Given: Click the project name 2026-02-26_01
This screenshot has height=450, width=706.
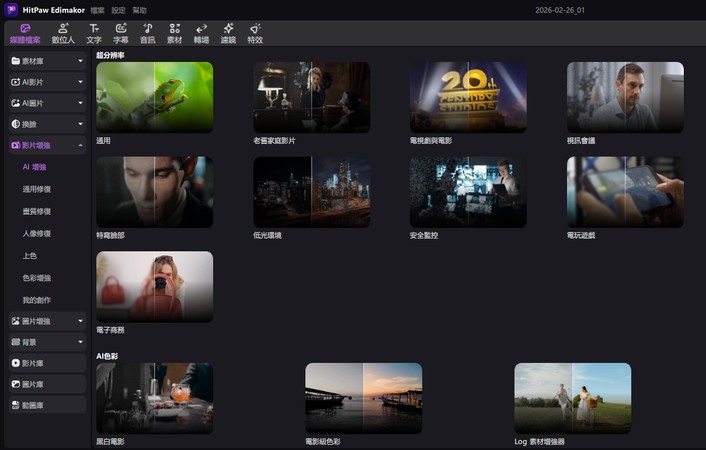Looking at the screenshot, I should point(560,10).
